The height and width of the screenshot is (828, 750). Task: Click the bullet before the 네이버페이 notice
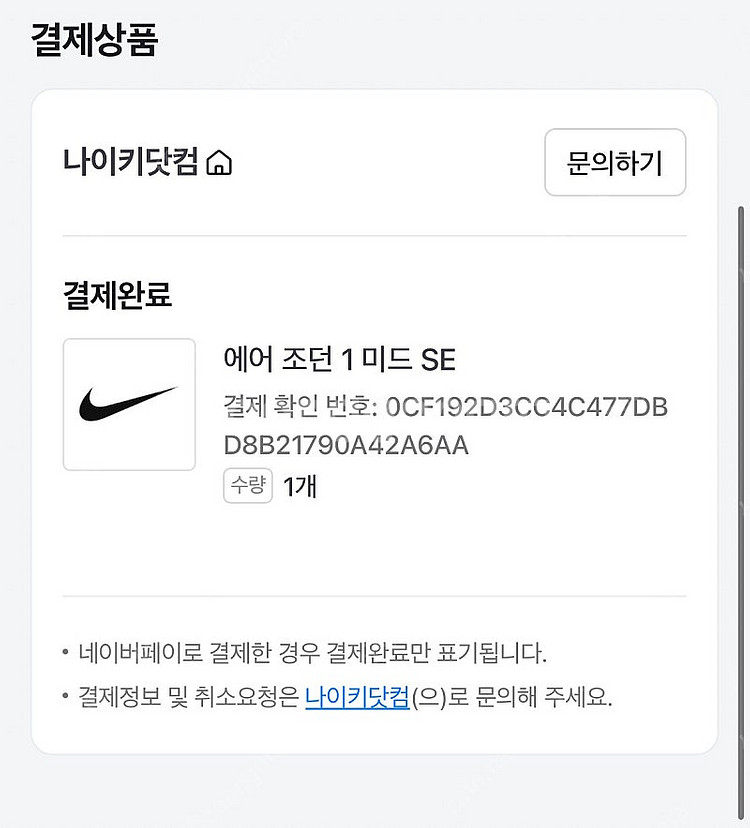coord(66,655)
